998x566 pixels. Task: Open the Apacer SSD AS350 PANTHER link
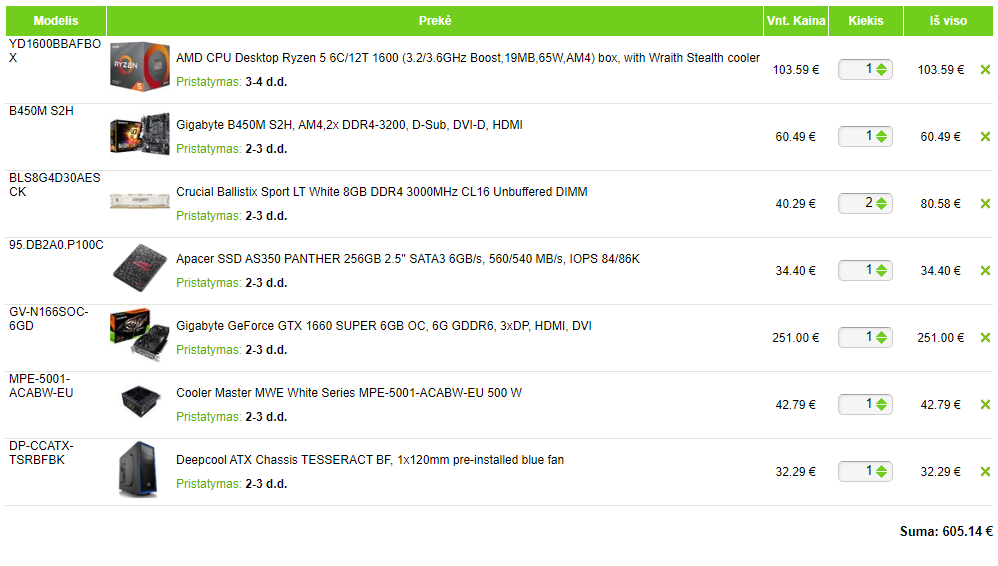[x=408, y=259]
